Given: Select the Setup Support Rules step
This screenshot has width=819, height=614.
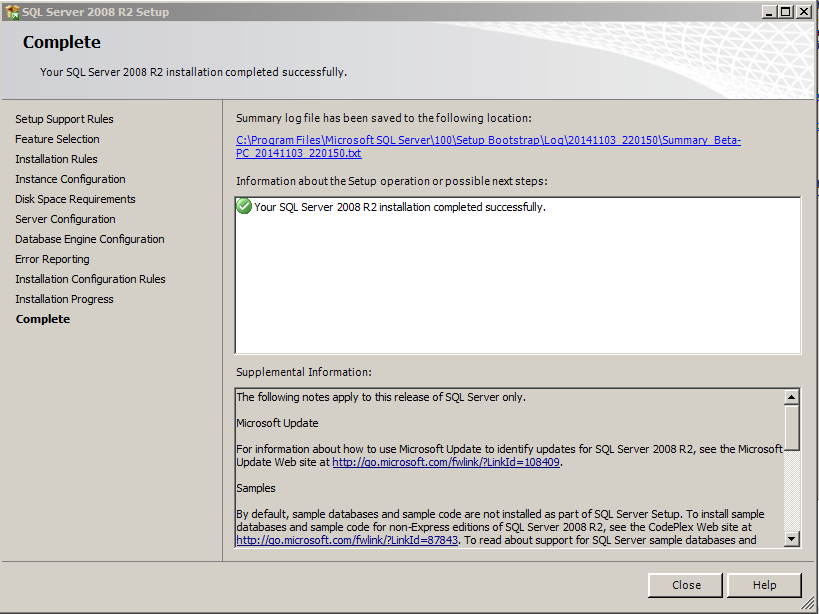Looking at the screenshot, I should coord(64,119).
